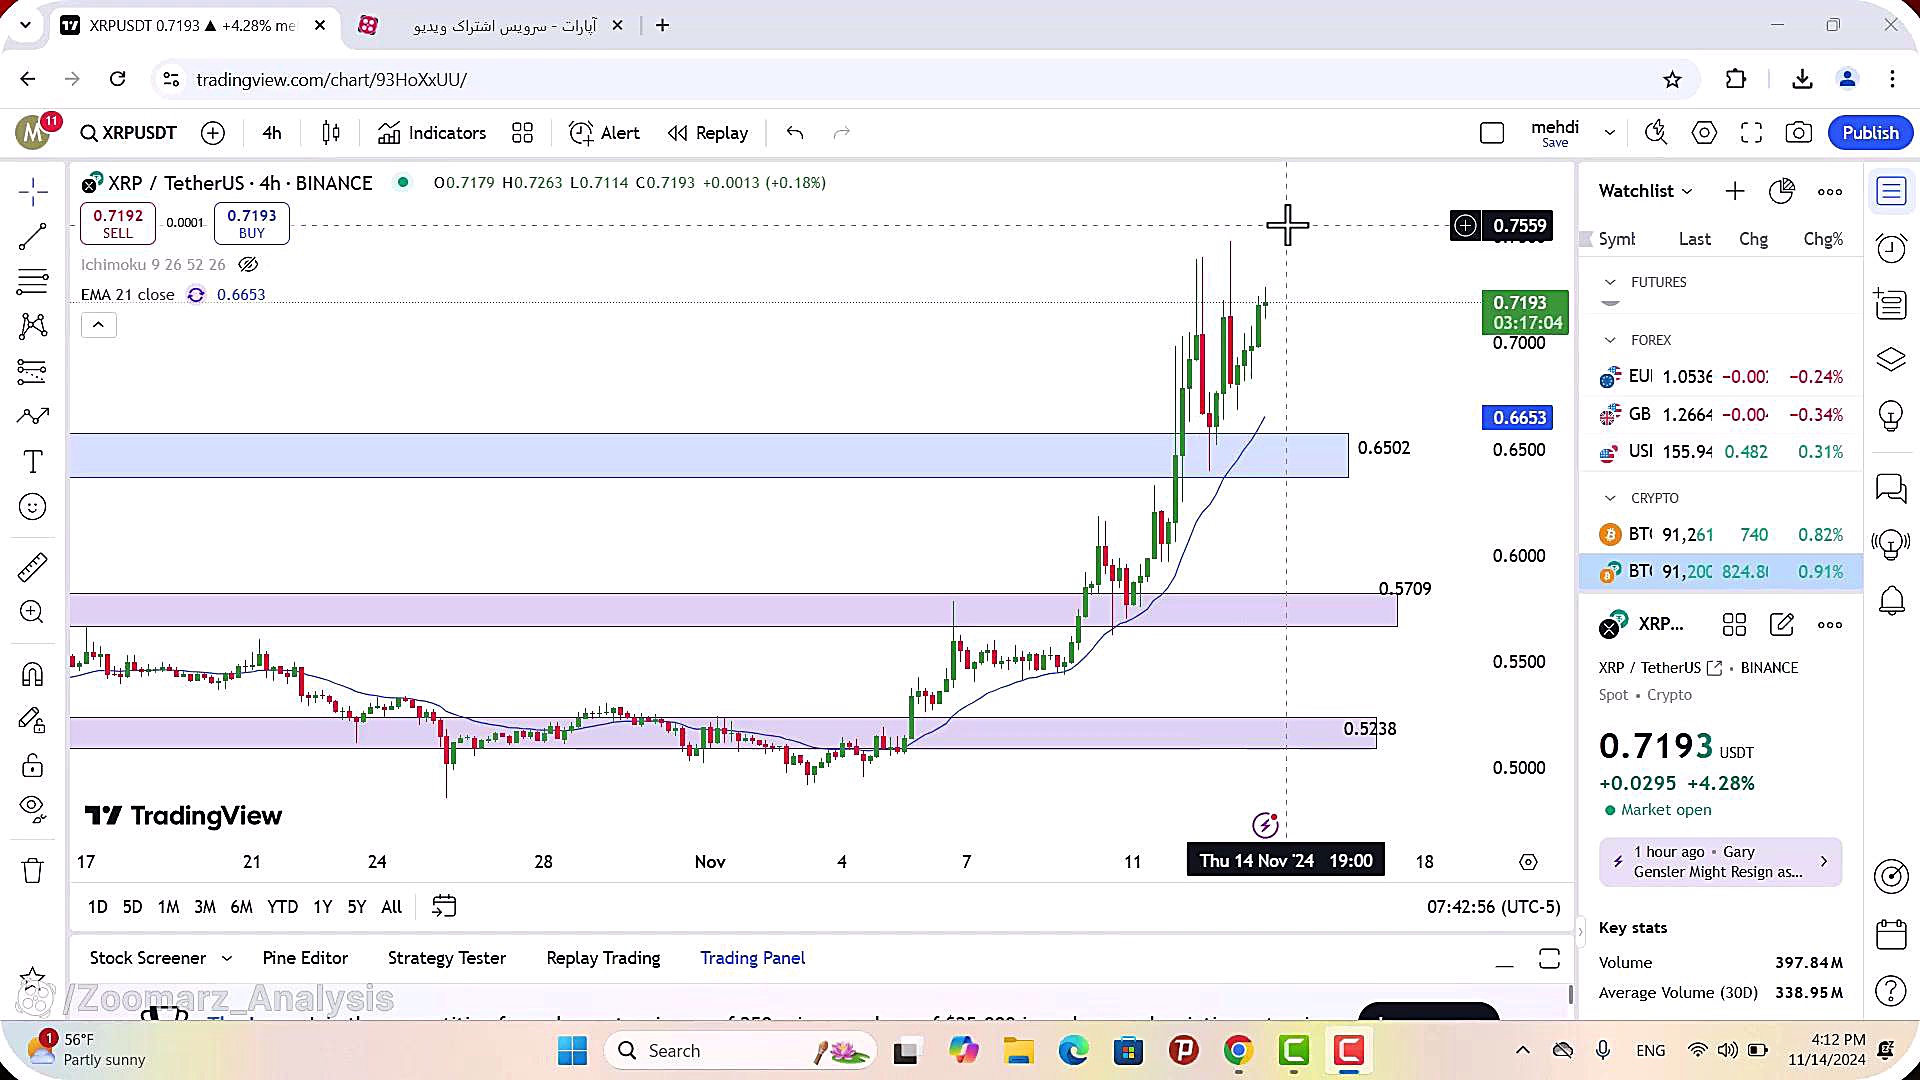Open the 4h interval dropdown
Screen dimensions: 1920x1080
coord(272,133)
